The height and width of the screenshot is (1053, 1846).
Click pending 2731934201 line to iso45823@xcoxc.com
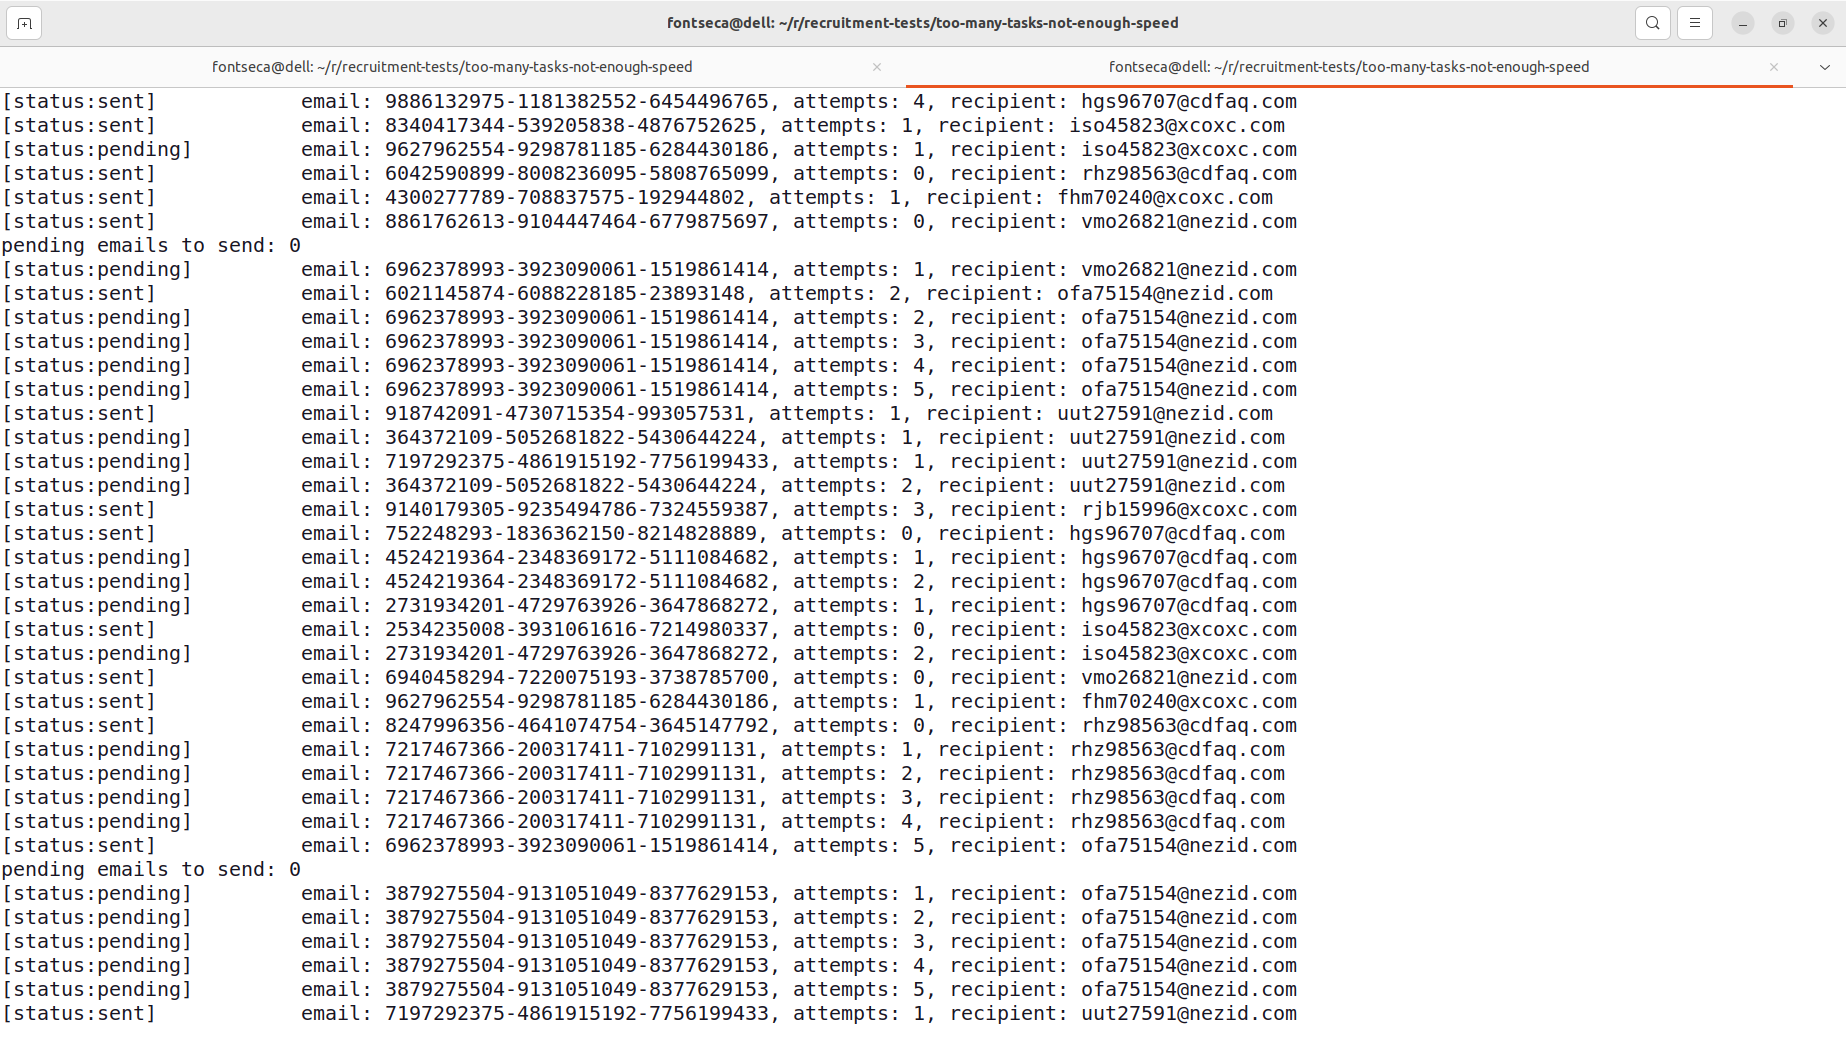[649, 654]
